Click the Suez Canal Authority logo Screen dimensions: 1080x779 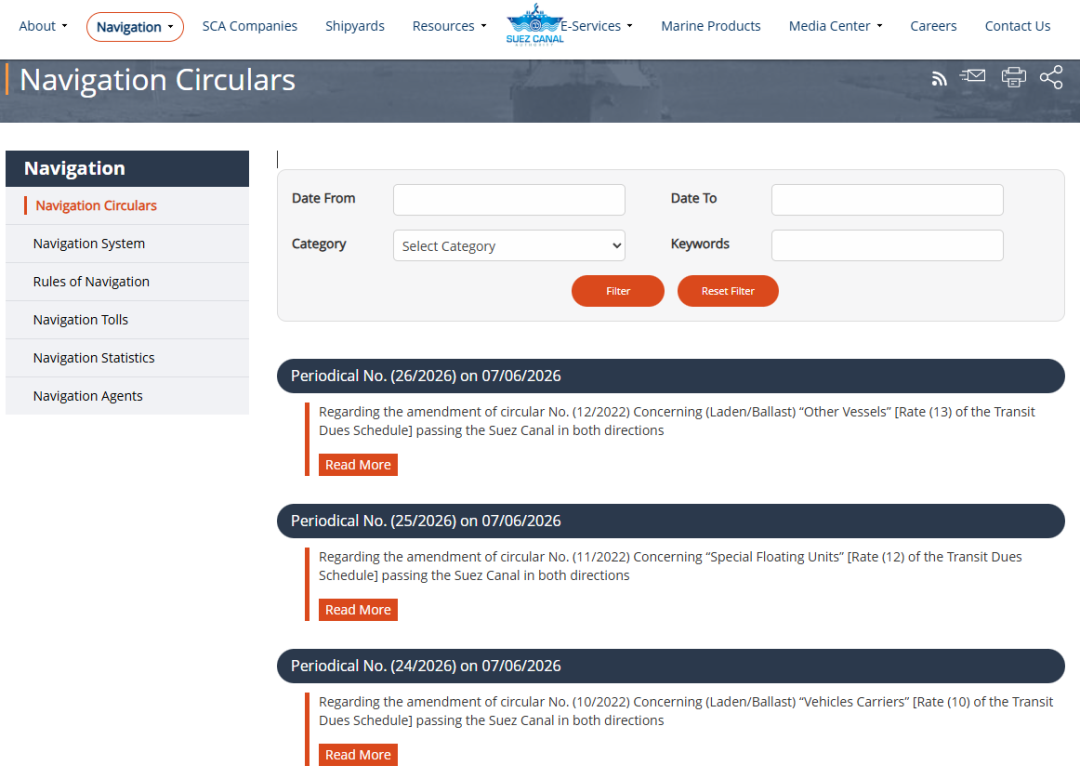pos(534,24)
